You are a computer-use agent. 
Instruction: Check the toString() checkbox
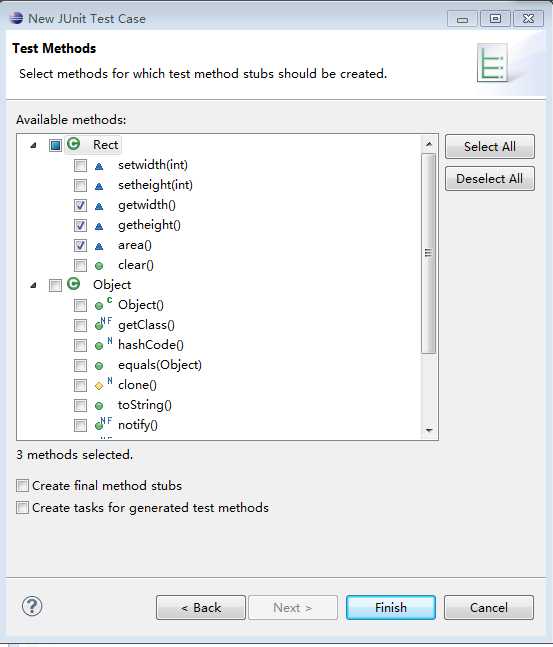click(x=80, y=405)
